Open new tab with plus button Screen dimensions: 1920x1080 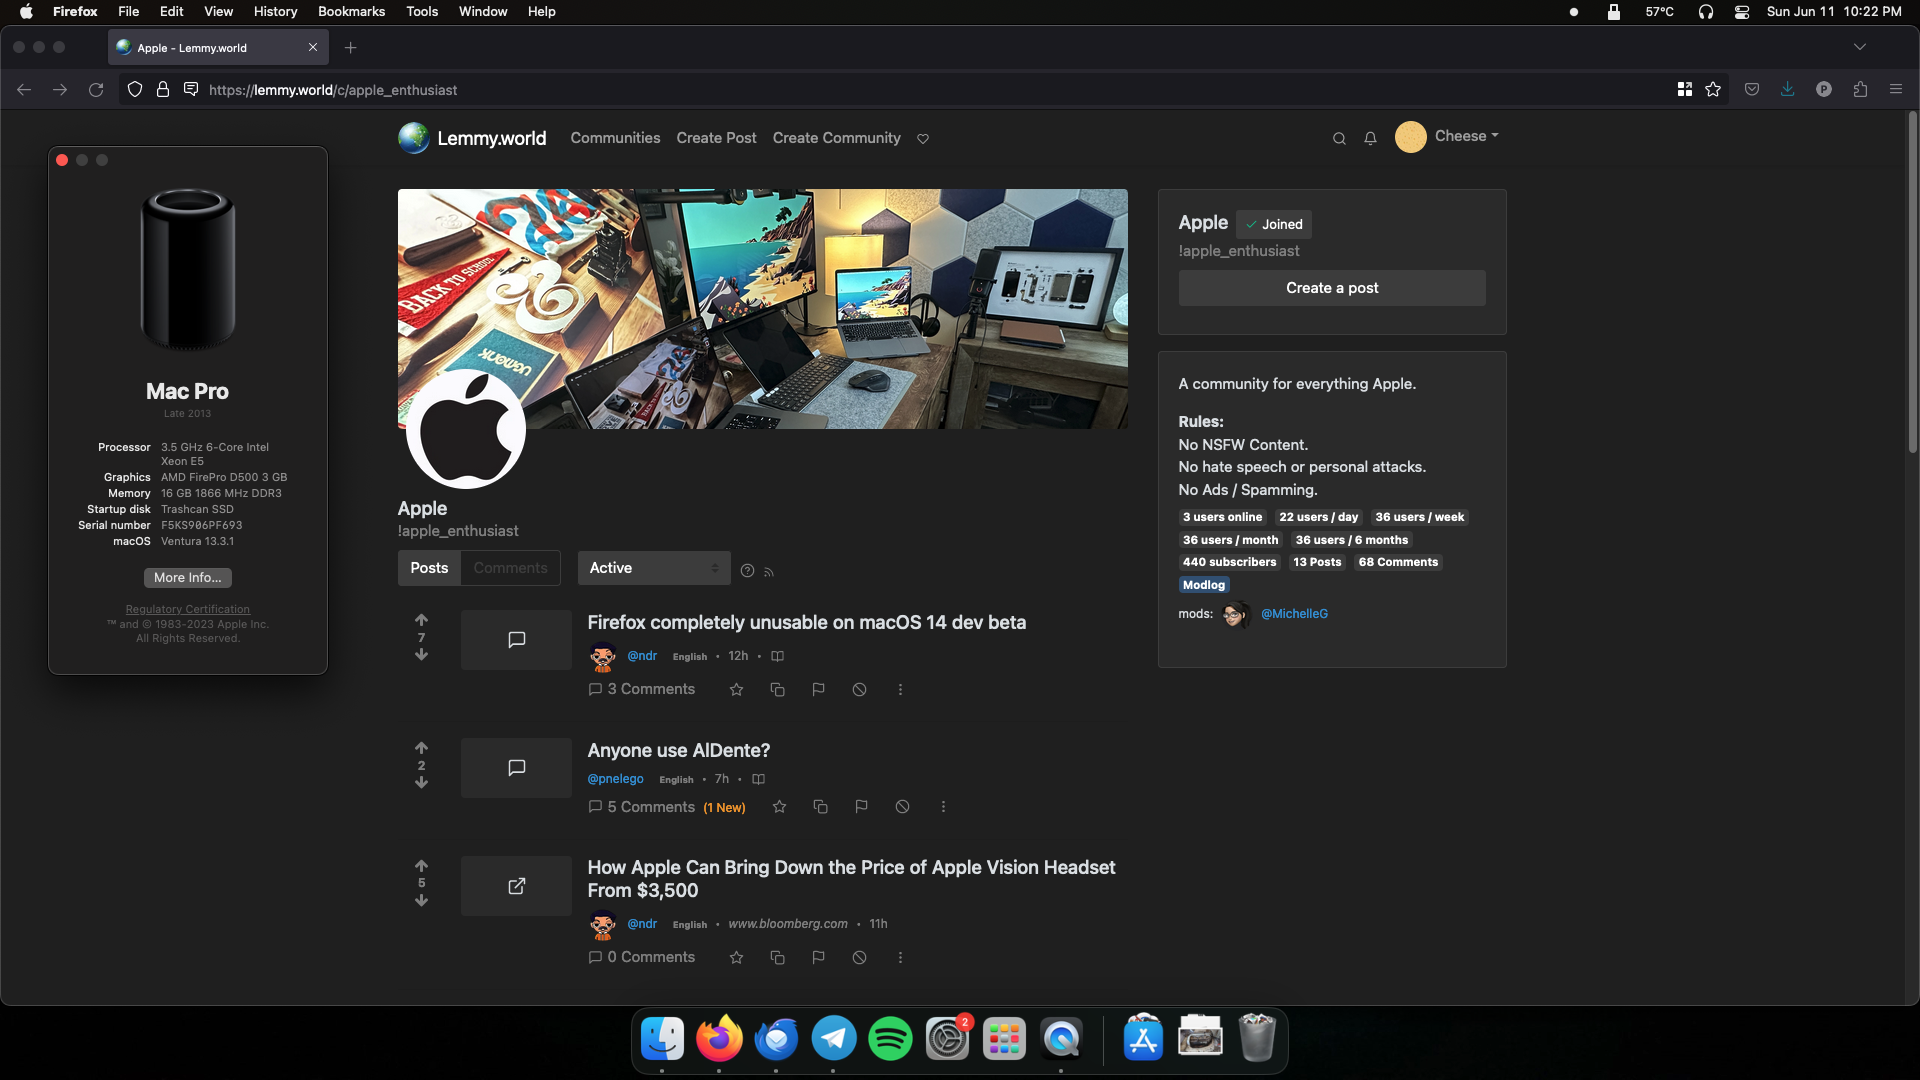350,48
